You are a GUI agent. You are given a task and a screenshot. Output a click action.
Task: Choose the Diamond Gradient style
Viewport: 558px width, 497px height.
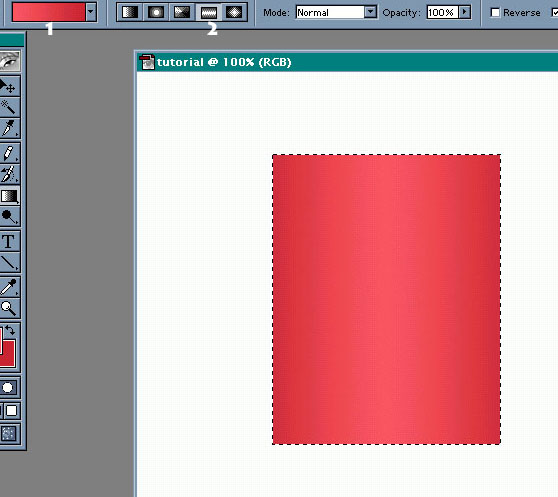(234, 12)
